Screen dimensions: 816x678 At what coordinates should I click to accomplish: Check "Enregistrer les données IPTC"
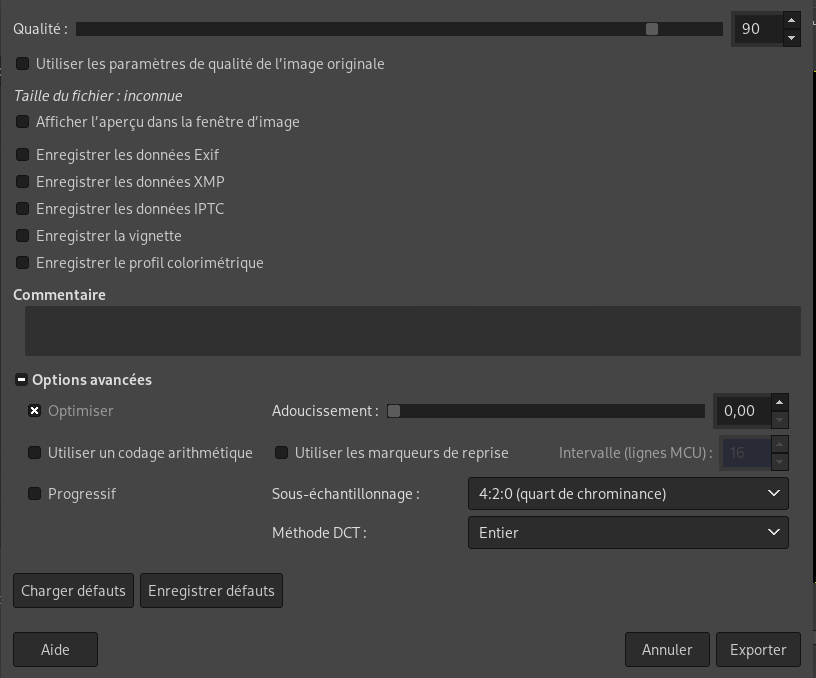pos(21,208)
